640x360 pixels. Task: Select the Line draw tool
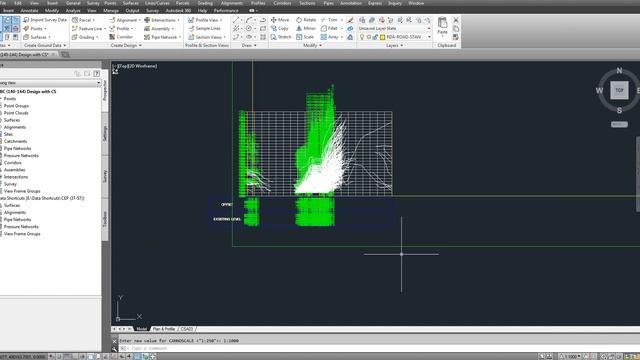[x=236, y=20]
